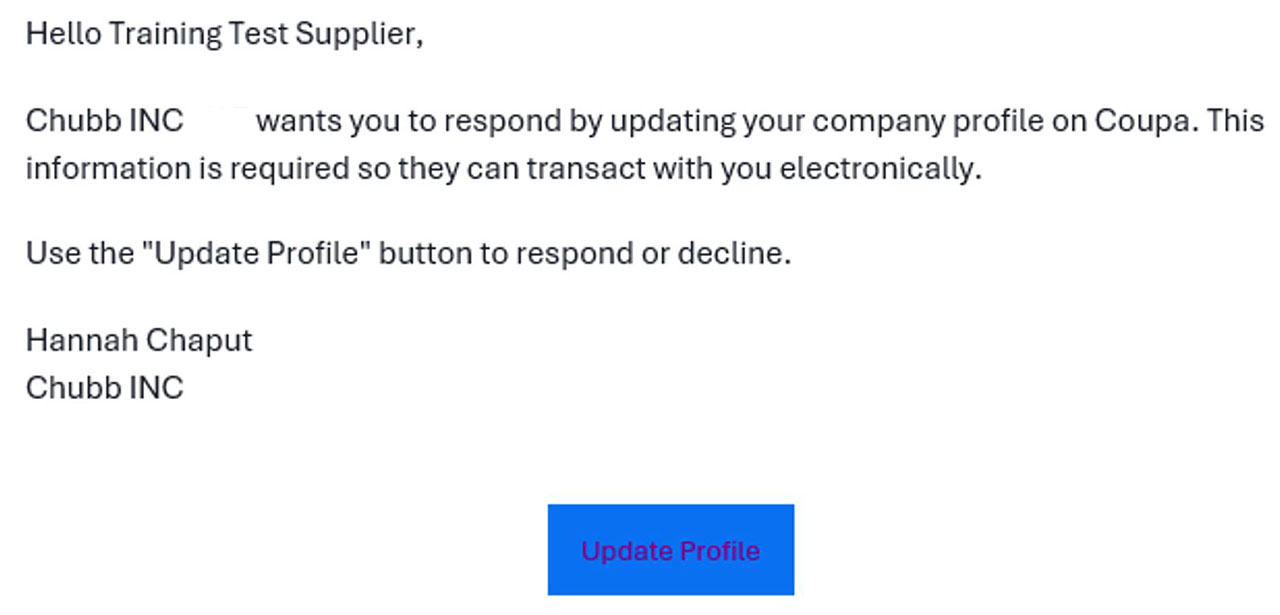This screenshot has height=615, width=1280.
Task: Click the signer name Hannah Chaput
Action: click(x=139, y=340)
